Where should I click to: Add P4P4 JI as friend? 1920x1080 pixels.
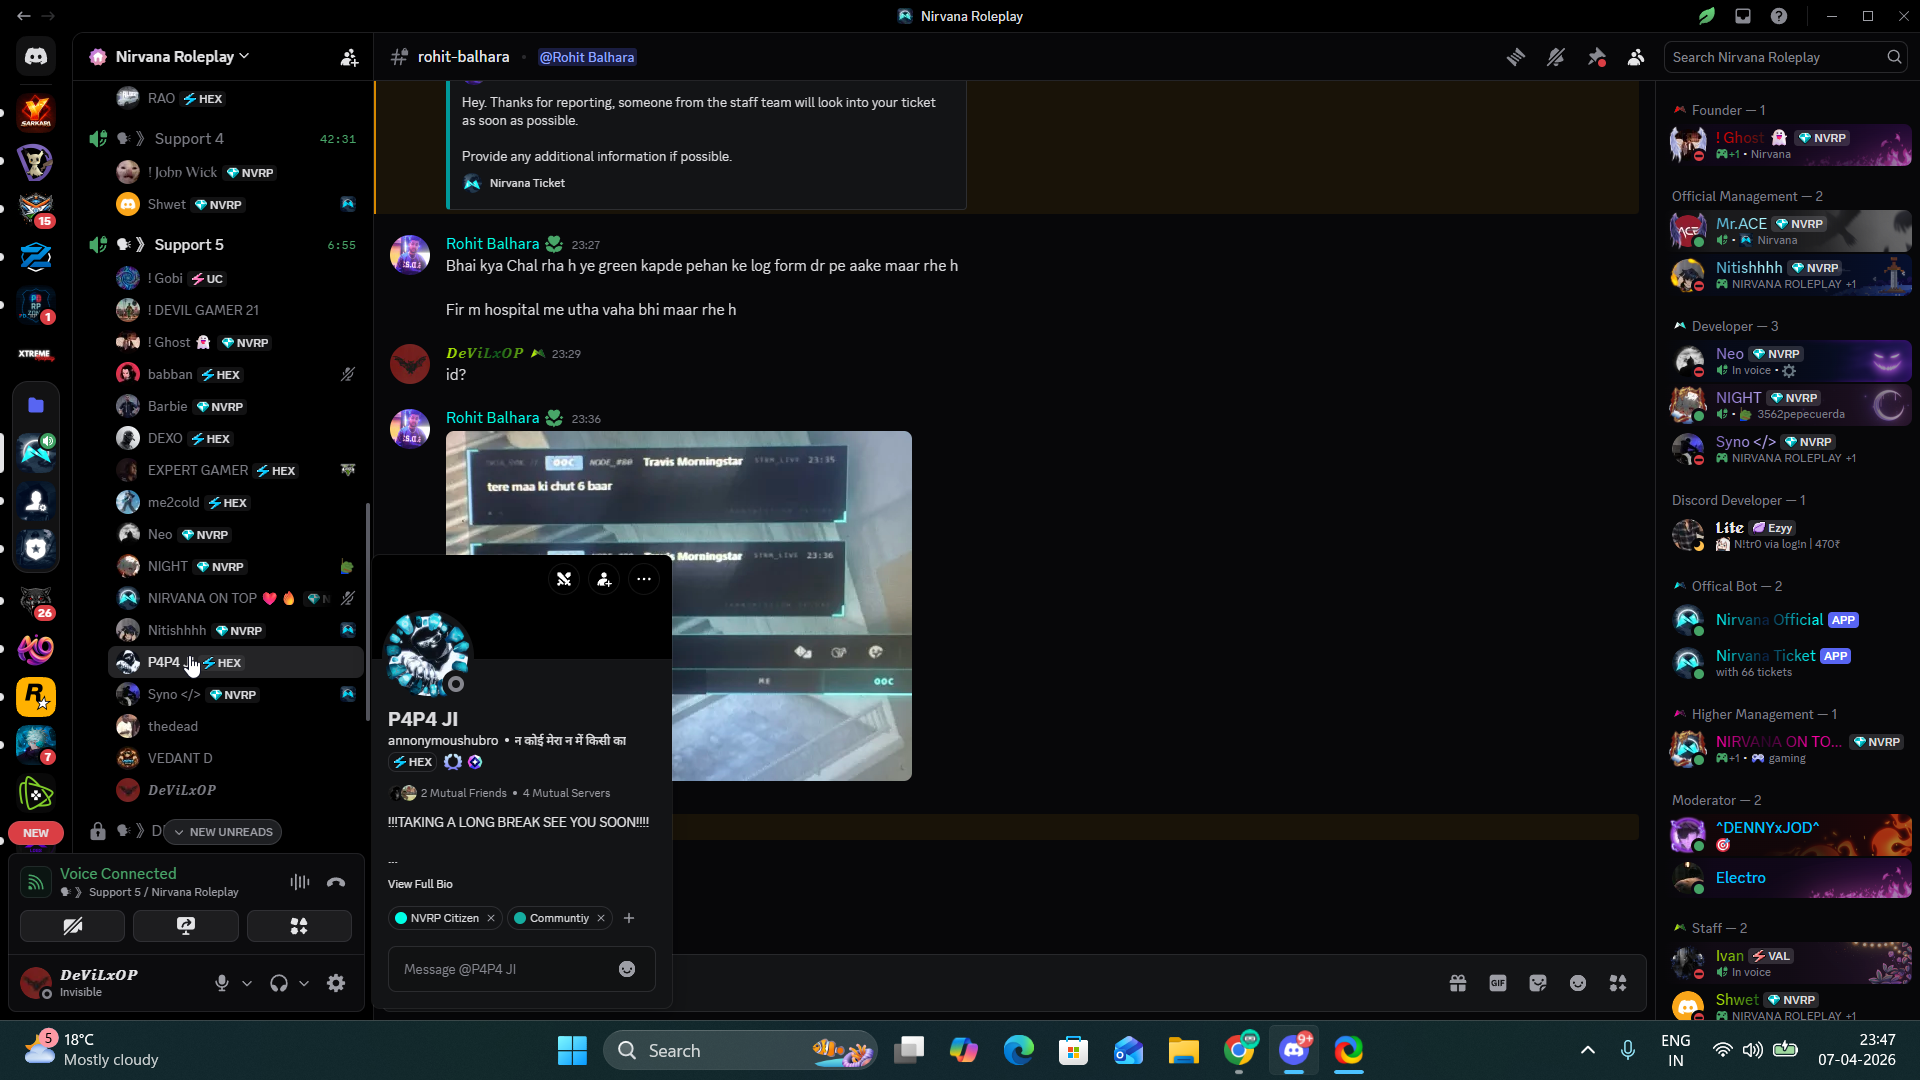click(604, 579)
